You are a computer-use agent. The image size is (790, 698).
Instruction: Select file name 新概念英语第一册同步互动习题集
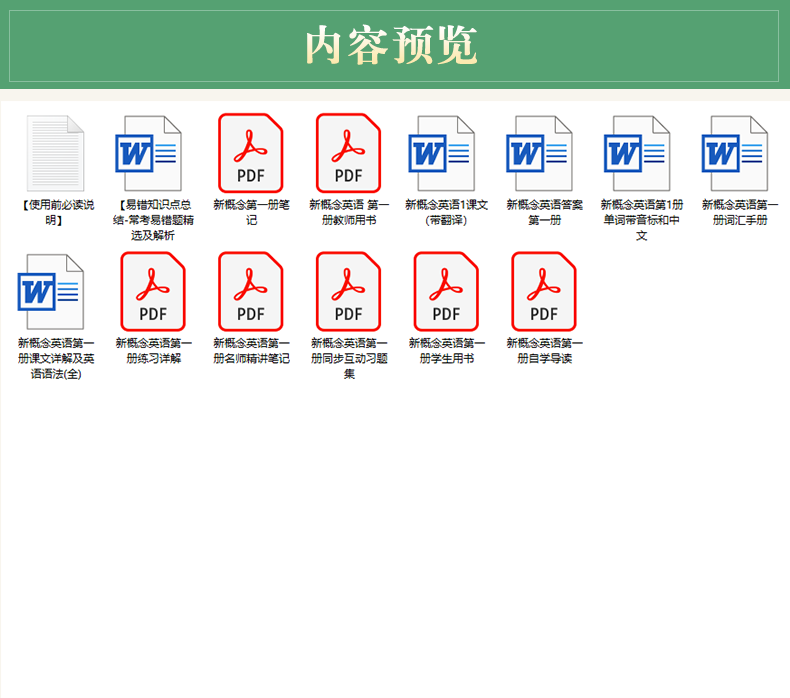point(349,358)
